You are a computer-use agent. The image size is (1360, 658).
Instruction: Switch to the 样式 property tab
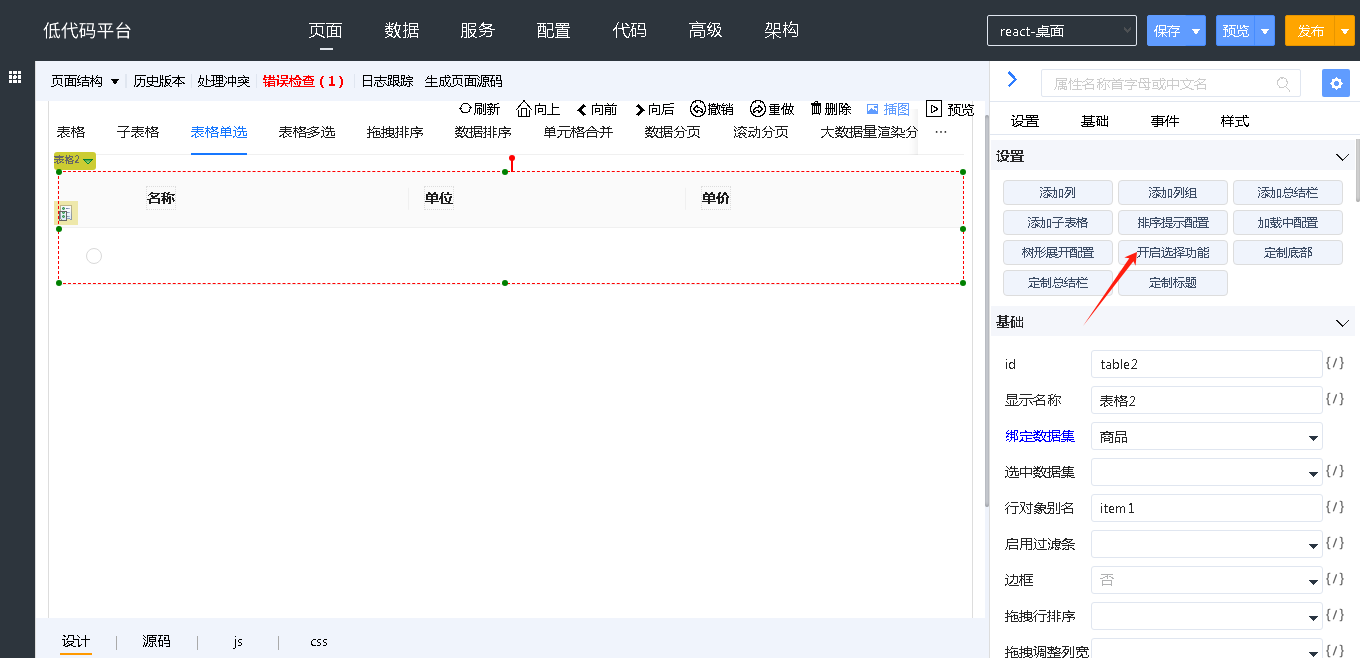coord(1235,121)
